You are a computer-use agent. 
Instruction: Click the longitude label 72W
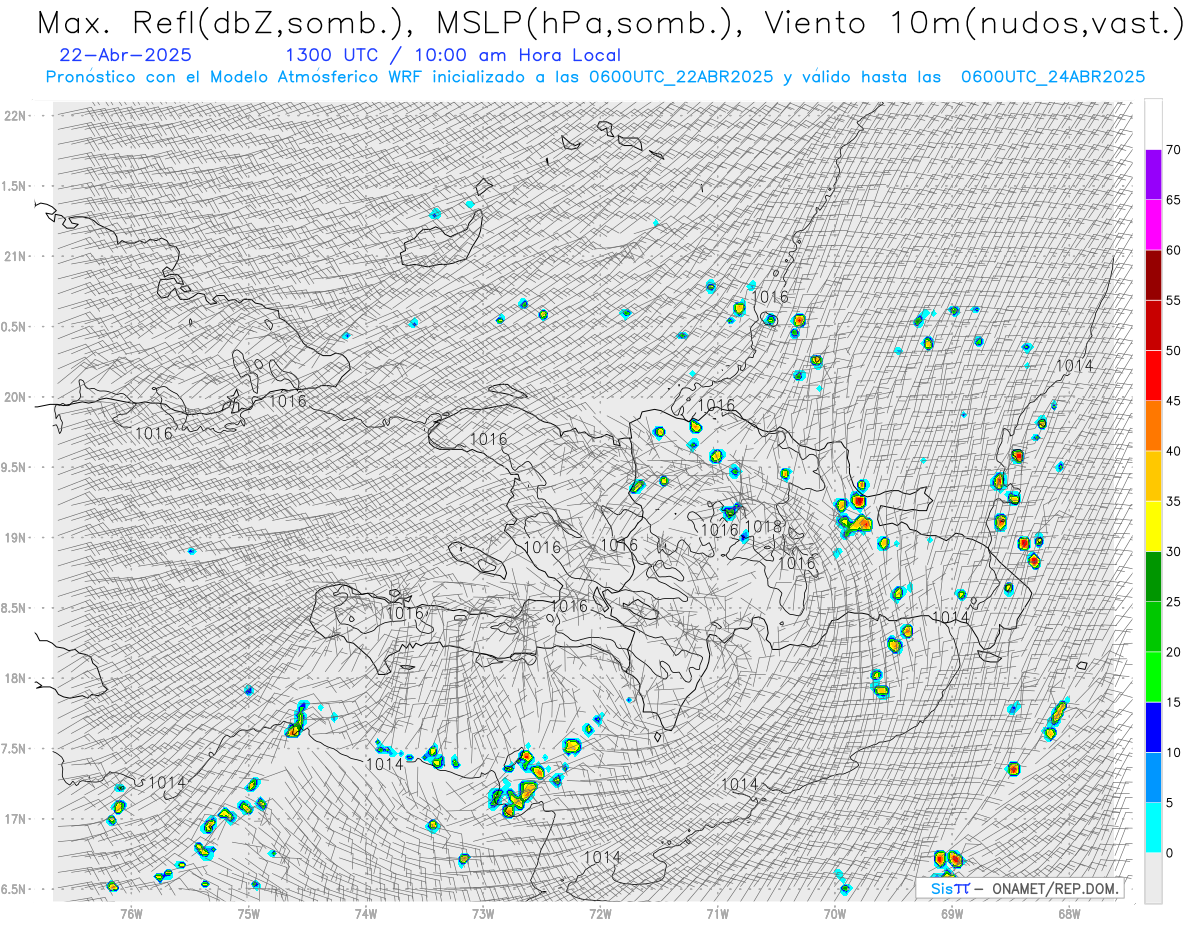click(x=600, y=913)
